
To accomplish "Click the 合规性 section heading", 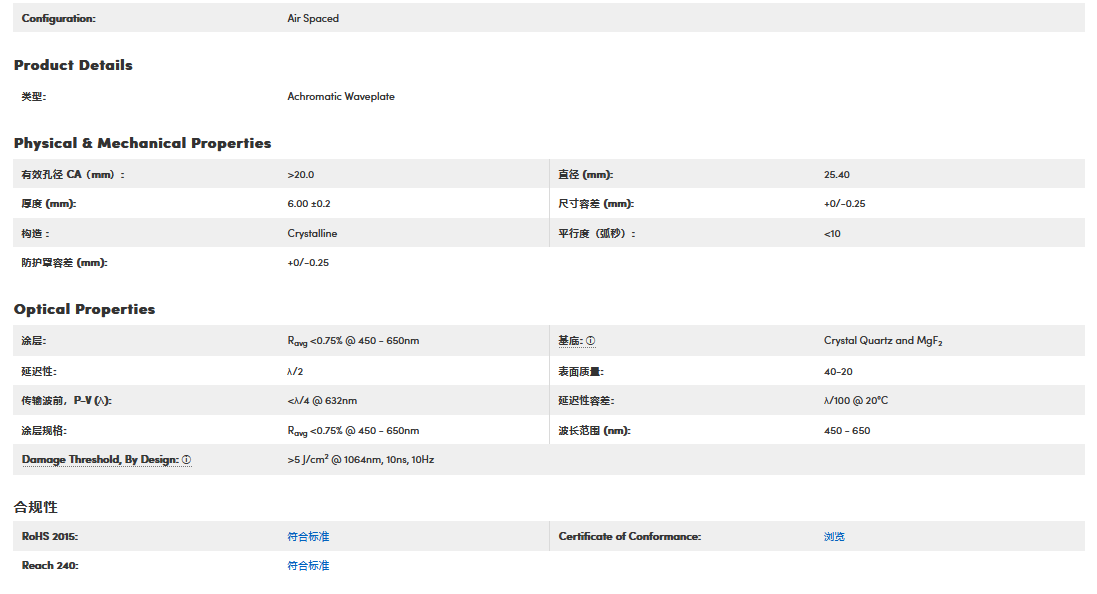I will (36, 507).
